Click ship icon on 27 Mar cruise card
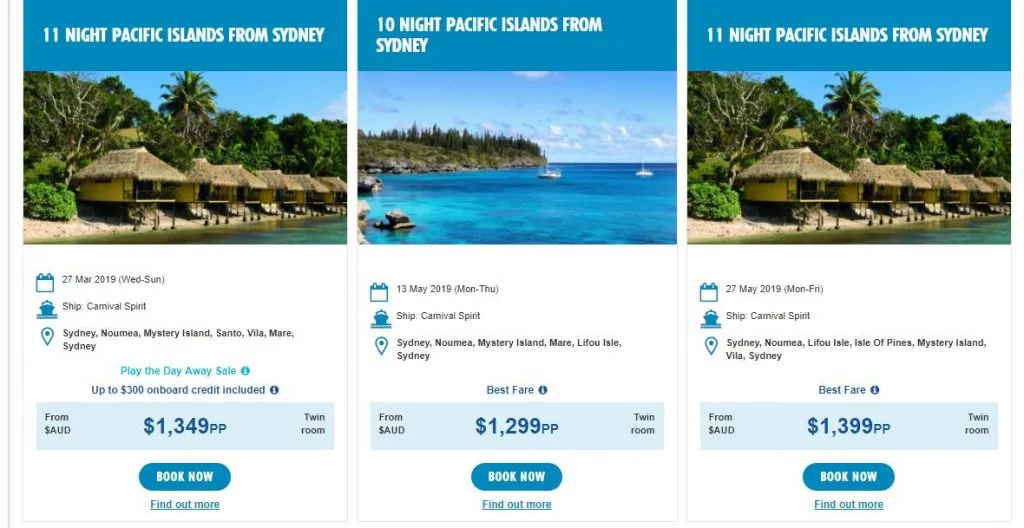 point(46,309)
